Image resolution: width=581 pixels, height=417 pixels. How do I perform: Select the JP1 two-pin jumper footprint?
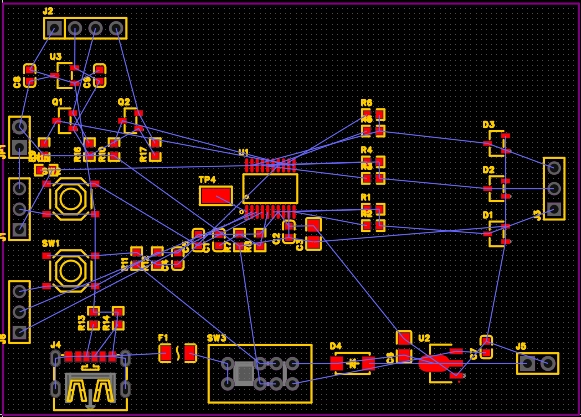19,138
